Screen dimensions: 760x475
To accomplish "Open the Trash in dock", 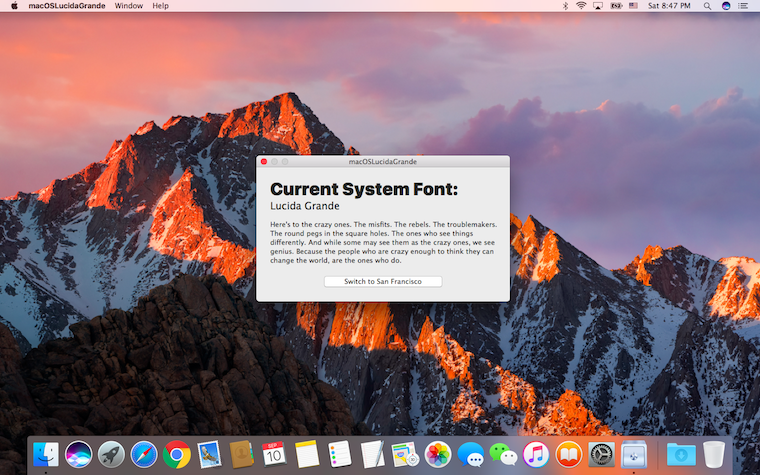I will 714,454.
